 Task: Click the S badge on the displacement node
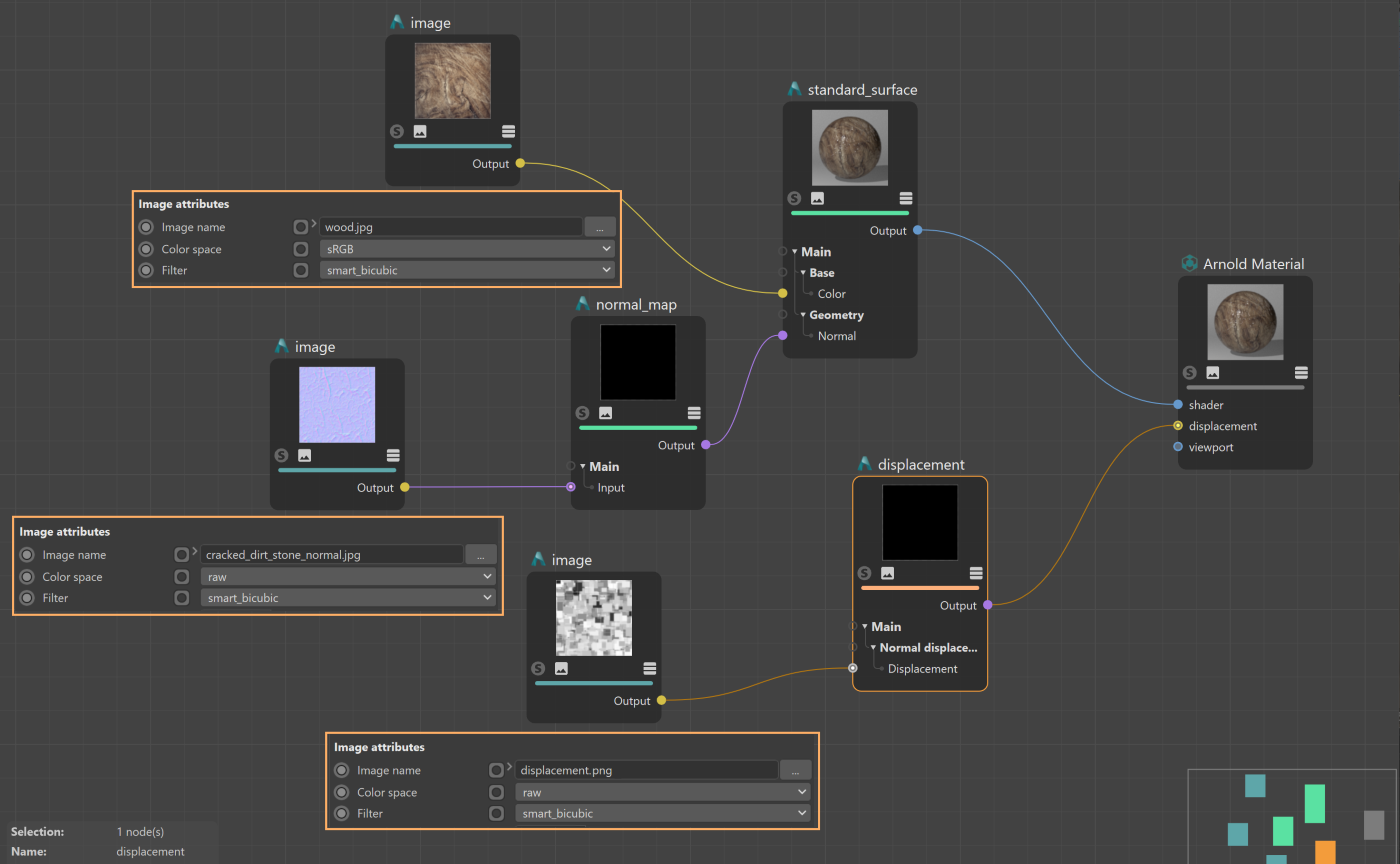click(x=864, y=573)
